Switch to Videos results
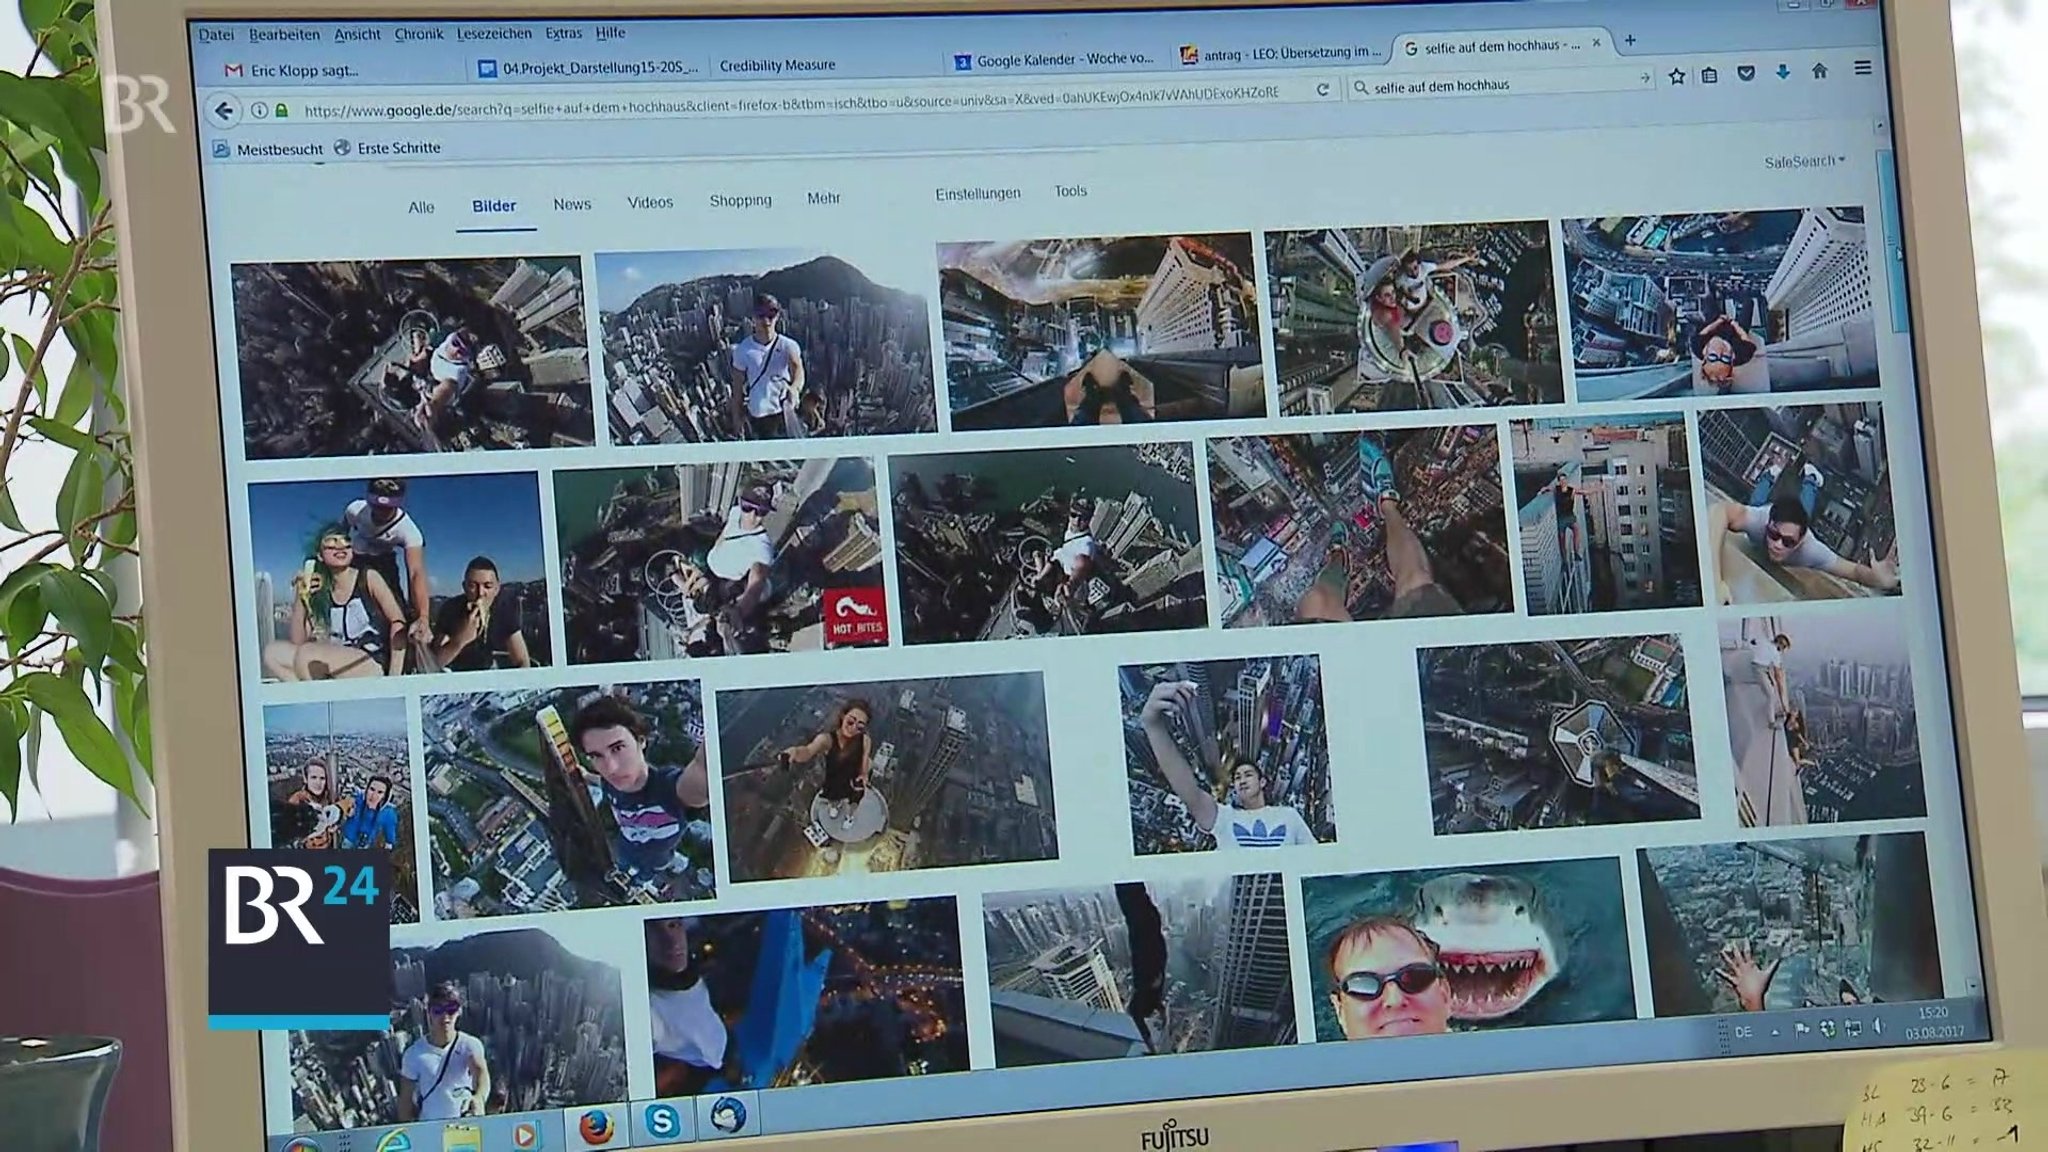The height and width of the screenshot is (1152, 2048). coord(650,202)
